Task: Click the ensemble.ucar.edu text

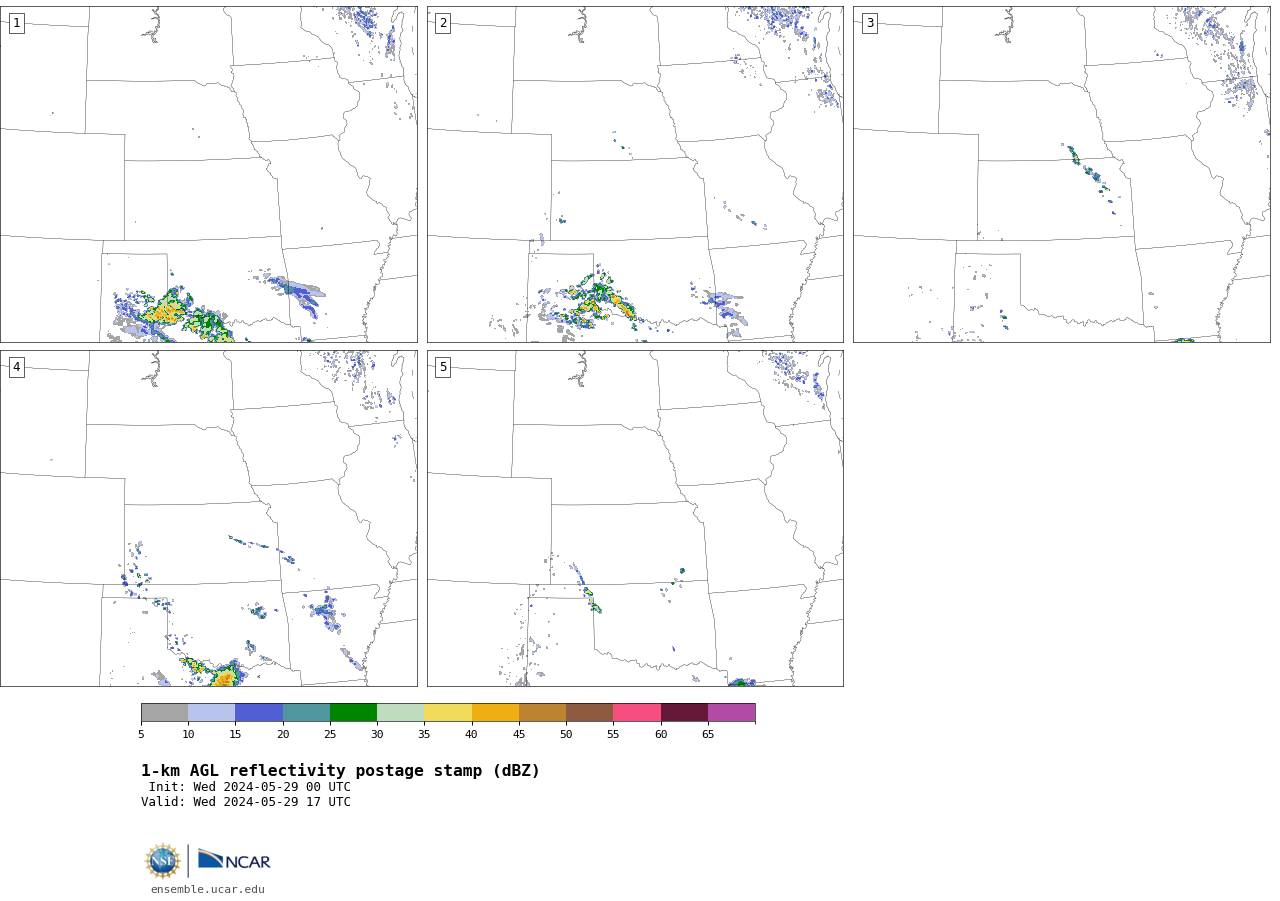Action: click(208, 889)
